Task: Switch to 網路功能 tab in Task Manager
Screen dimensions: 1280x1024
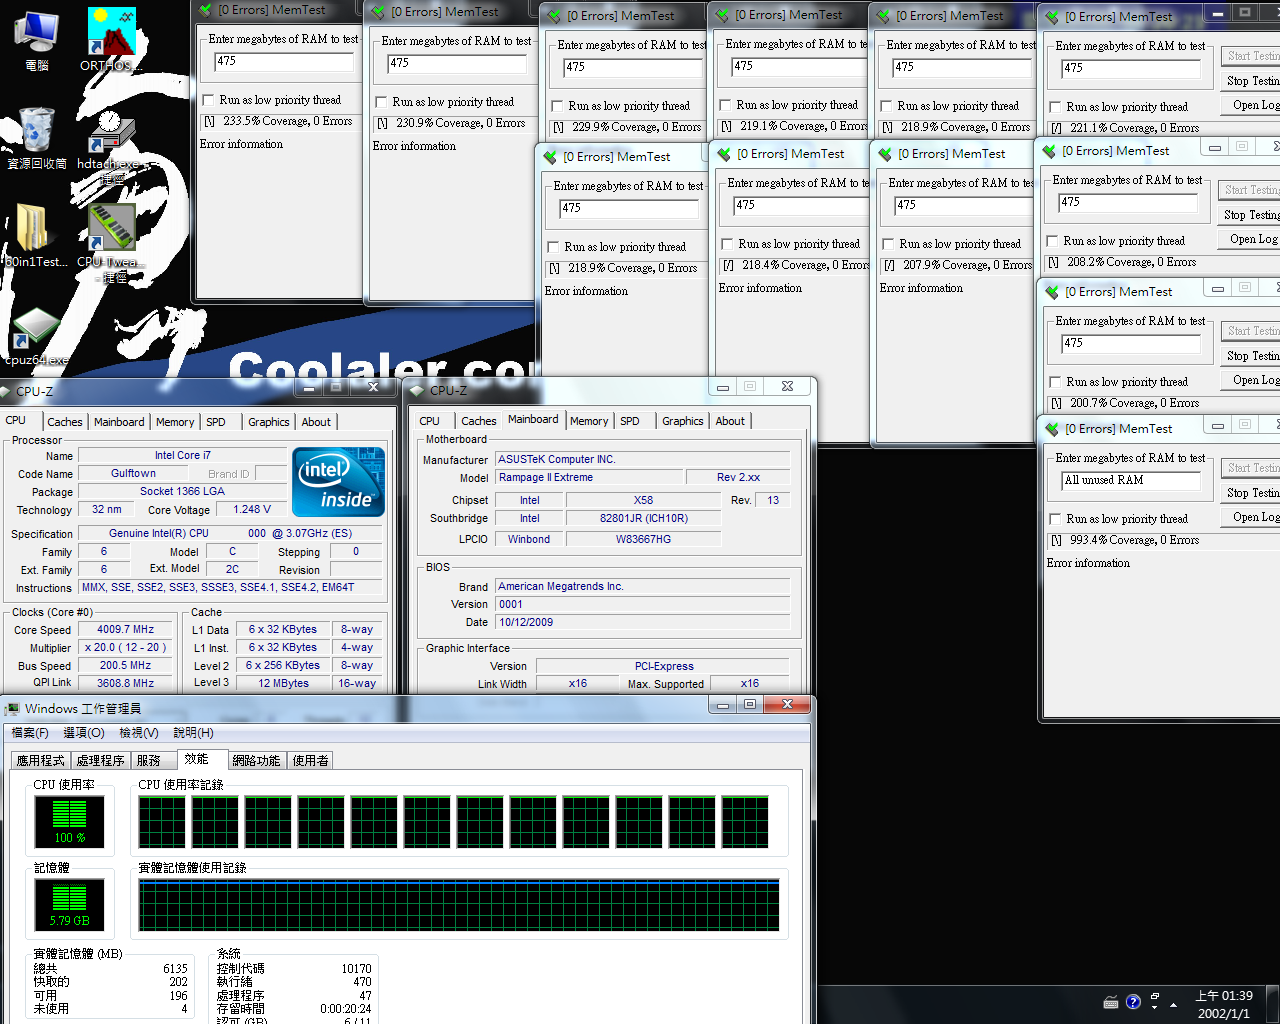Action: [257, 761]
